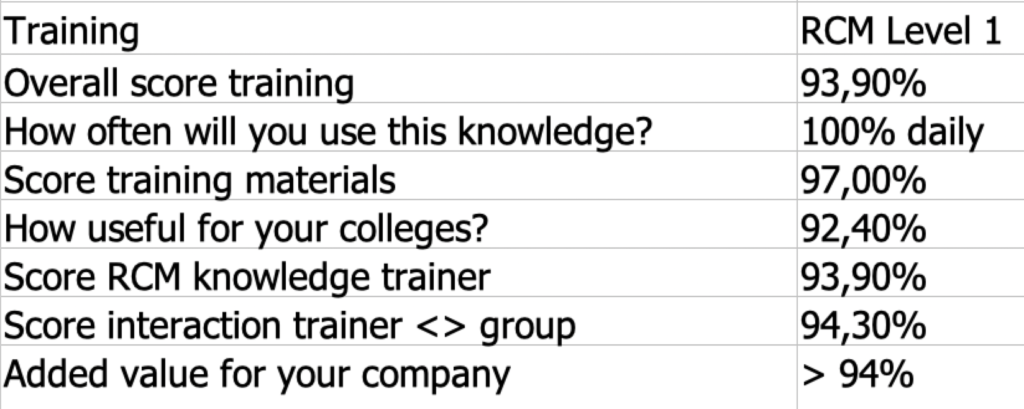Click the 93,90% RCM knowledge trainer value
The height and width of the screenshot is (409, 1024).
point(863,277)
